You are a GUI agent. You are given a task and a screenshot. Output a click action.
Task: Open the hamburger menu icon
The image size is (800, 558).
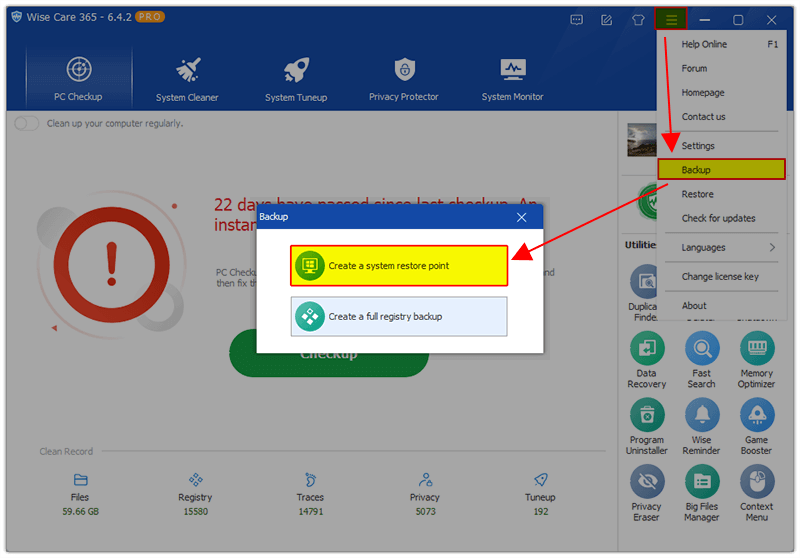pyautogui.click(x=671, y=19)
